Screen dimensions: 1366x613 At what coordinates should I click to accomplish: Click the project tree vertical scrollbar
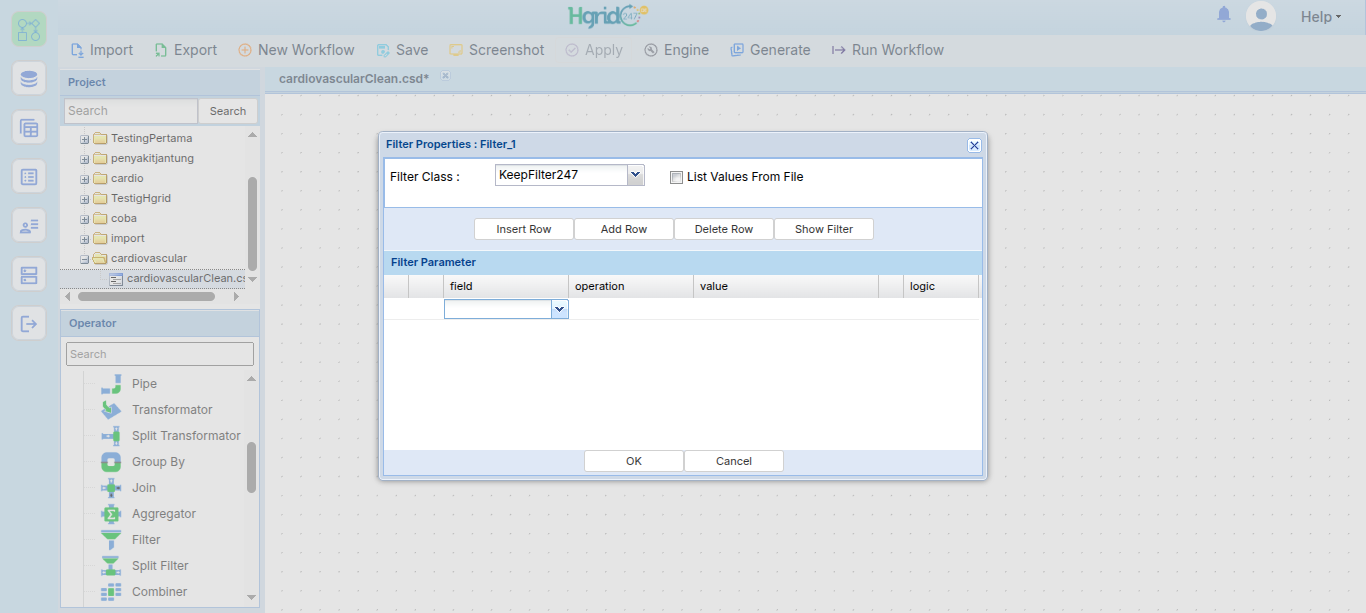click(x=252, y=224)
